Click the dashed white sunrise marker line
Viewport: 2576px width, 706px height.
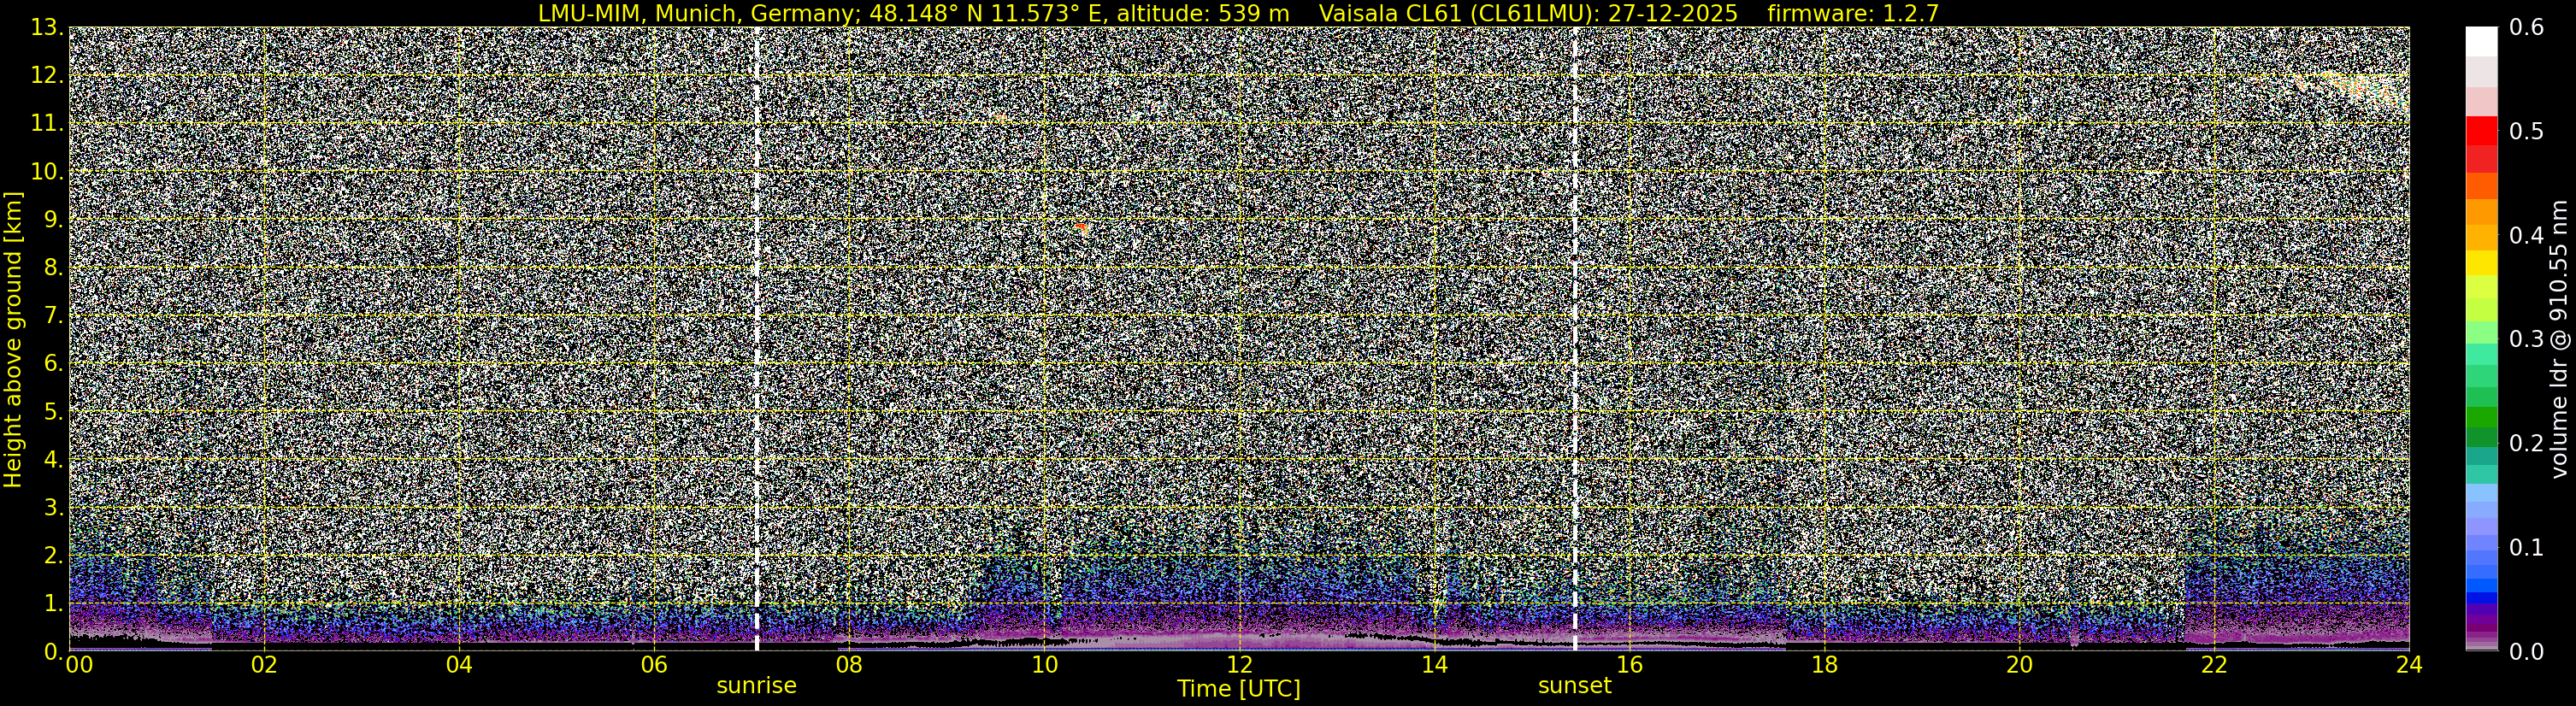pyautogui.click(x=756, y=340)
